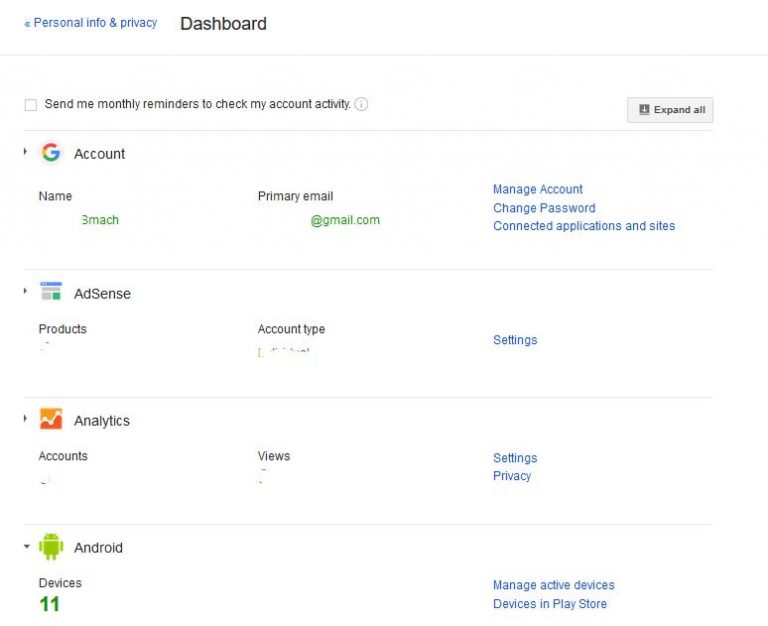Click the green Android robot icon

coord(51,547)
